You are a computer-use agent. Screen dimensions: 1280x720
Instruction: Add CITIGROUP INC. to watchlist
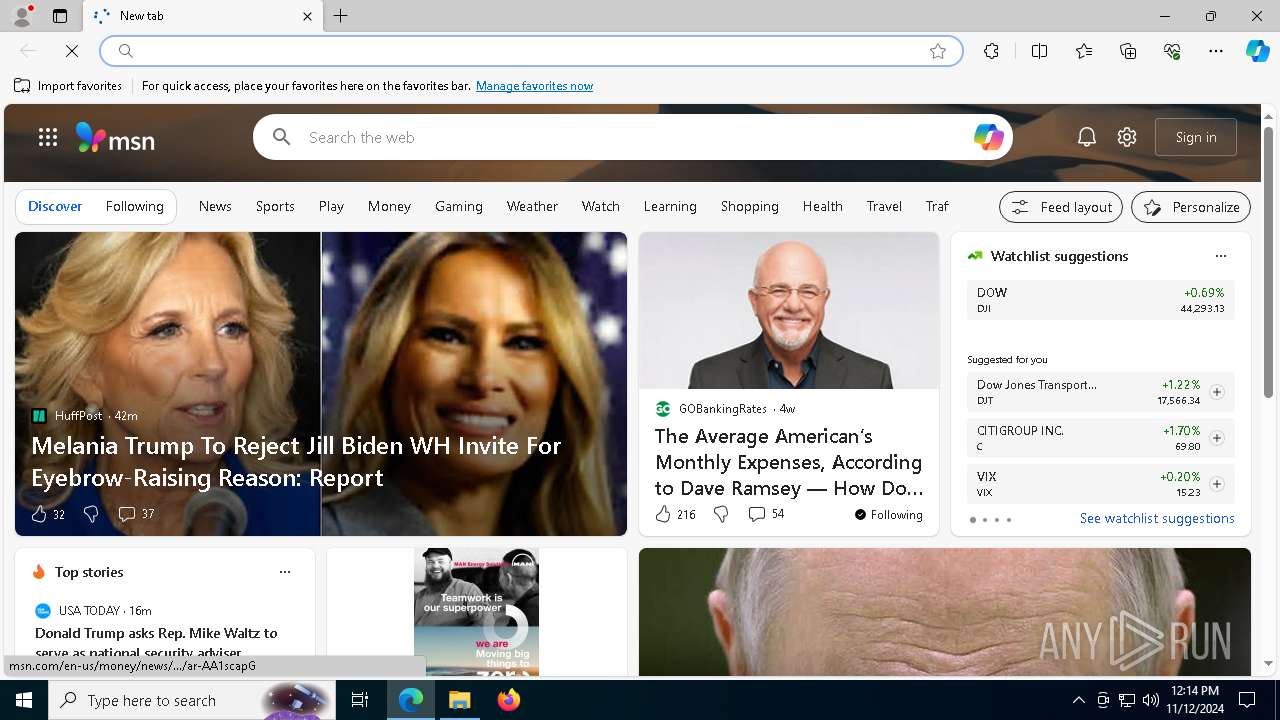coord(1217,438)
